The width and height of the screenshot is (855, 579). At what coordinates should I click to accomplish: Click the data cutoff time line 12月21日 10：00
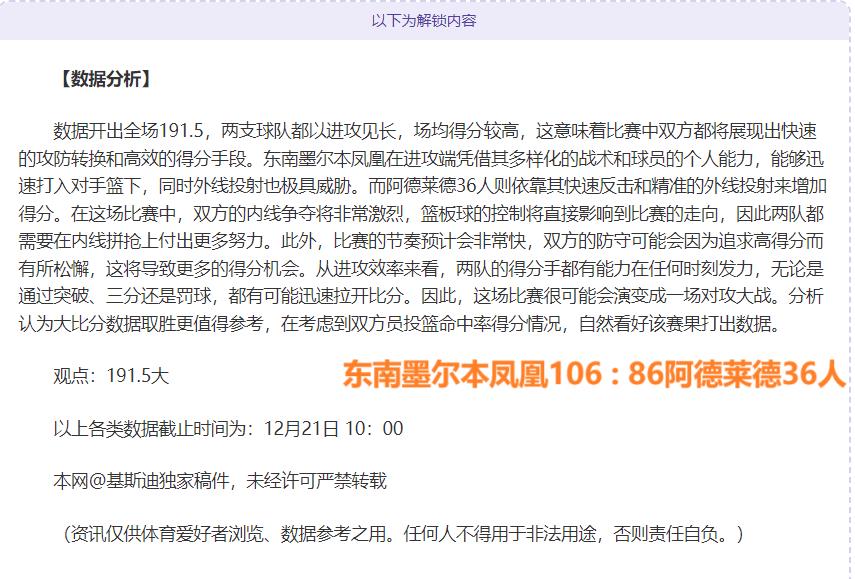click(x=228, y=429)
